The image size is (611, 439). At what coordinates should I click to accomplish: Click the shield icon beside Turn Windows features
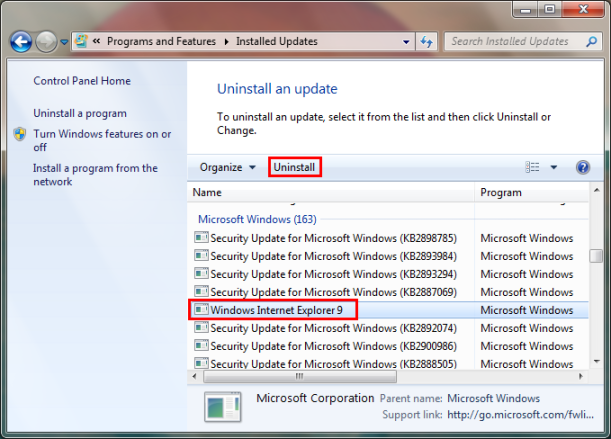19,134
